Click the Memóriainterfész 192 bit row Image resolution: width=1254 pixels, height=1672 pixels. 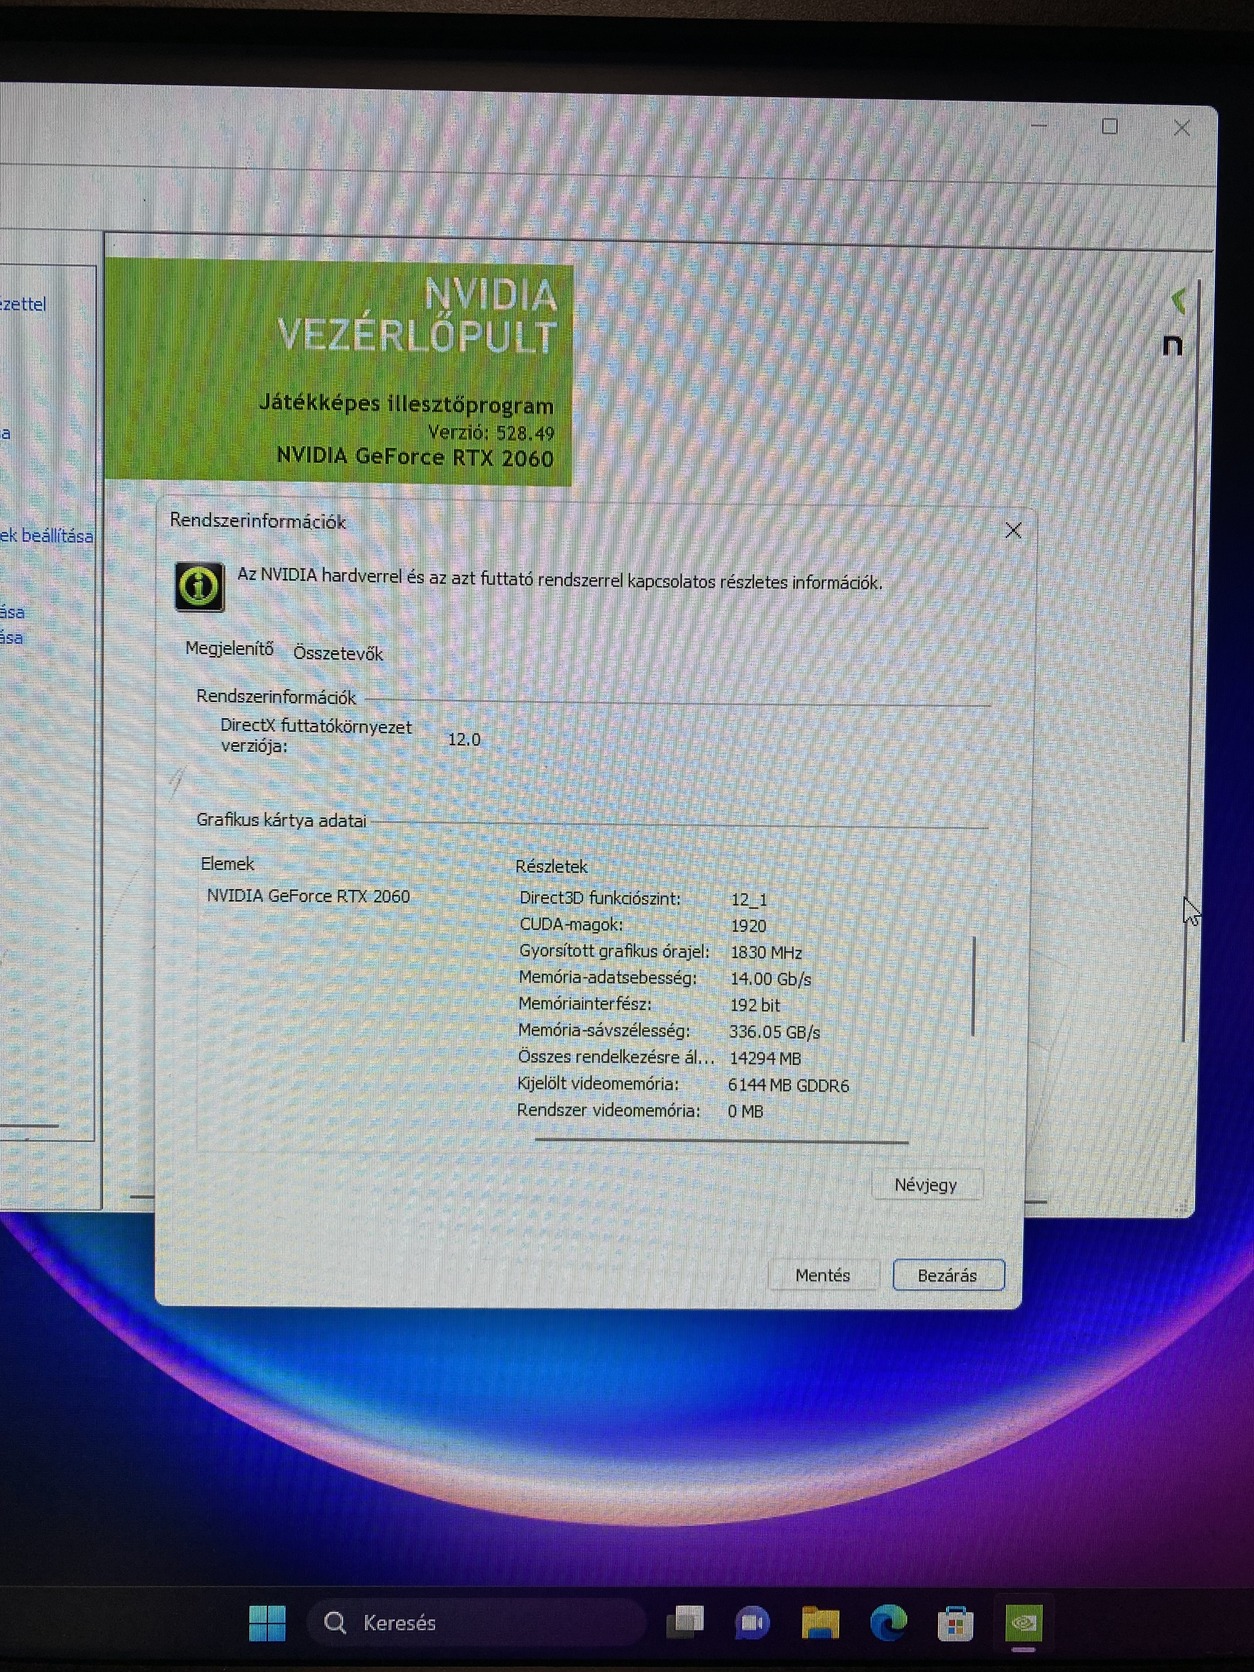pos(649,1004)
